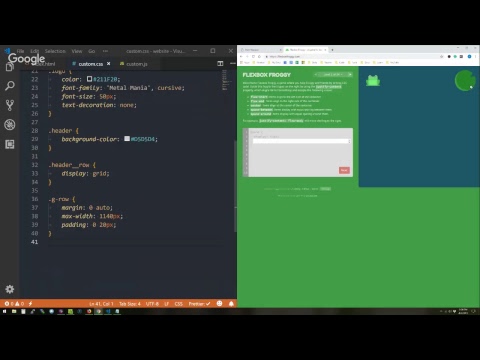Go to previous level in Flexbox Froggy

tap(316, 74)
